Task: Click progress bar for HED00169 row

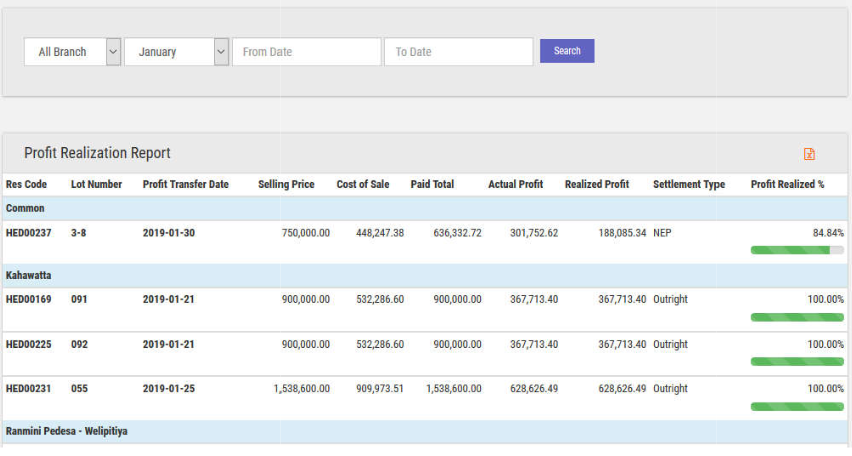Action: pos(797,317)
